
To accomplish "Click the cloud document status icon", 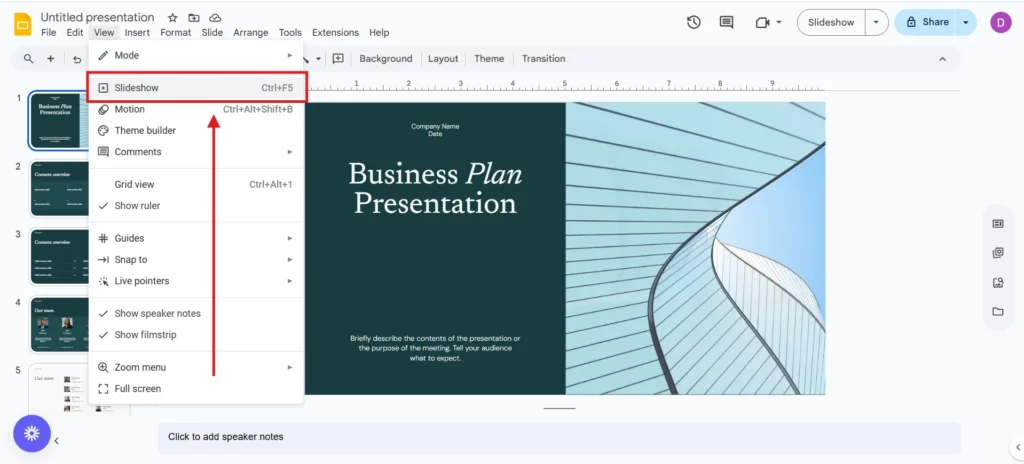I will coord(215,18).
